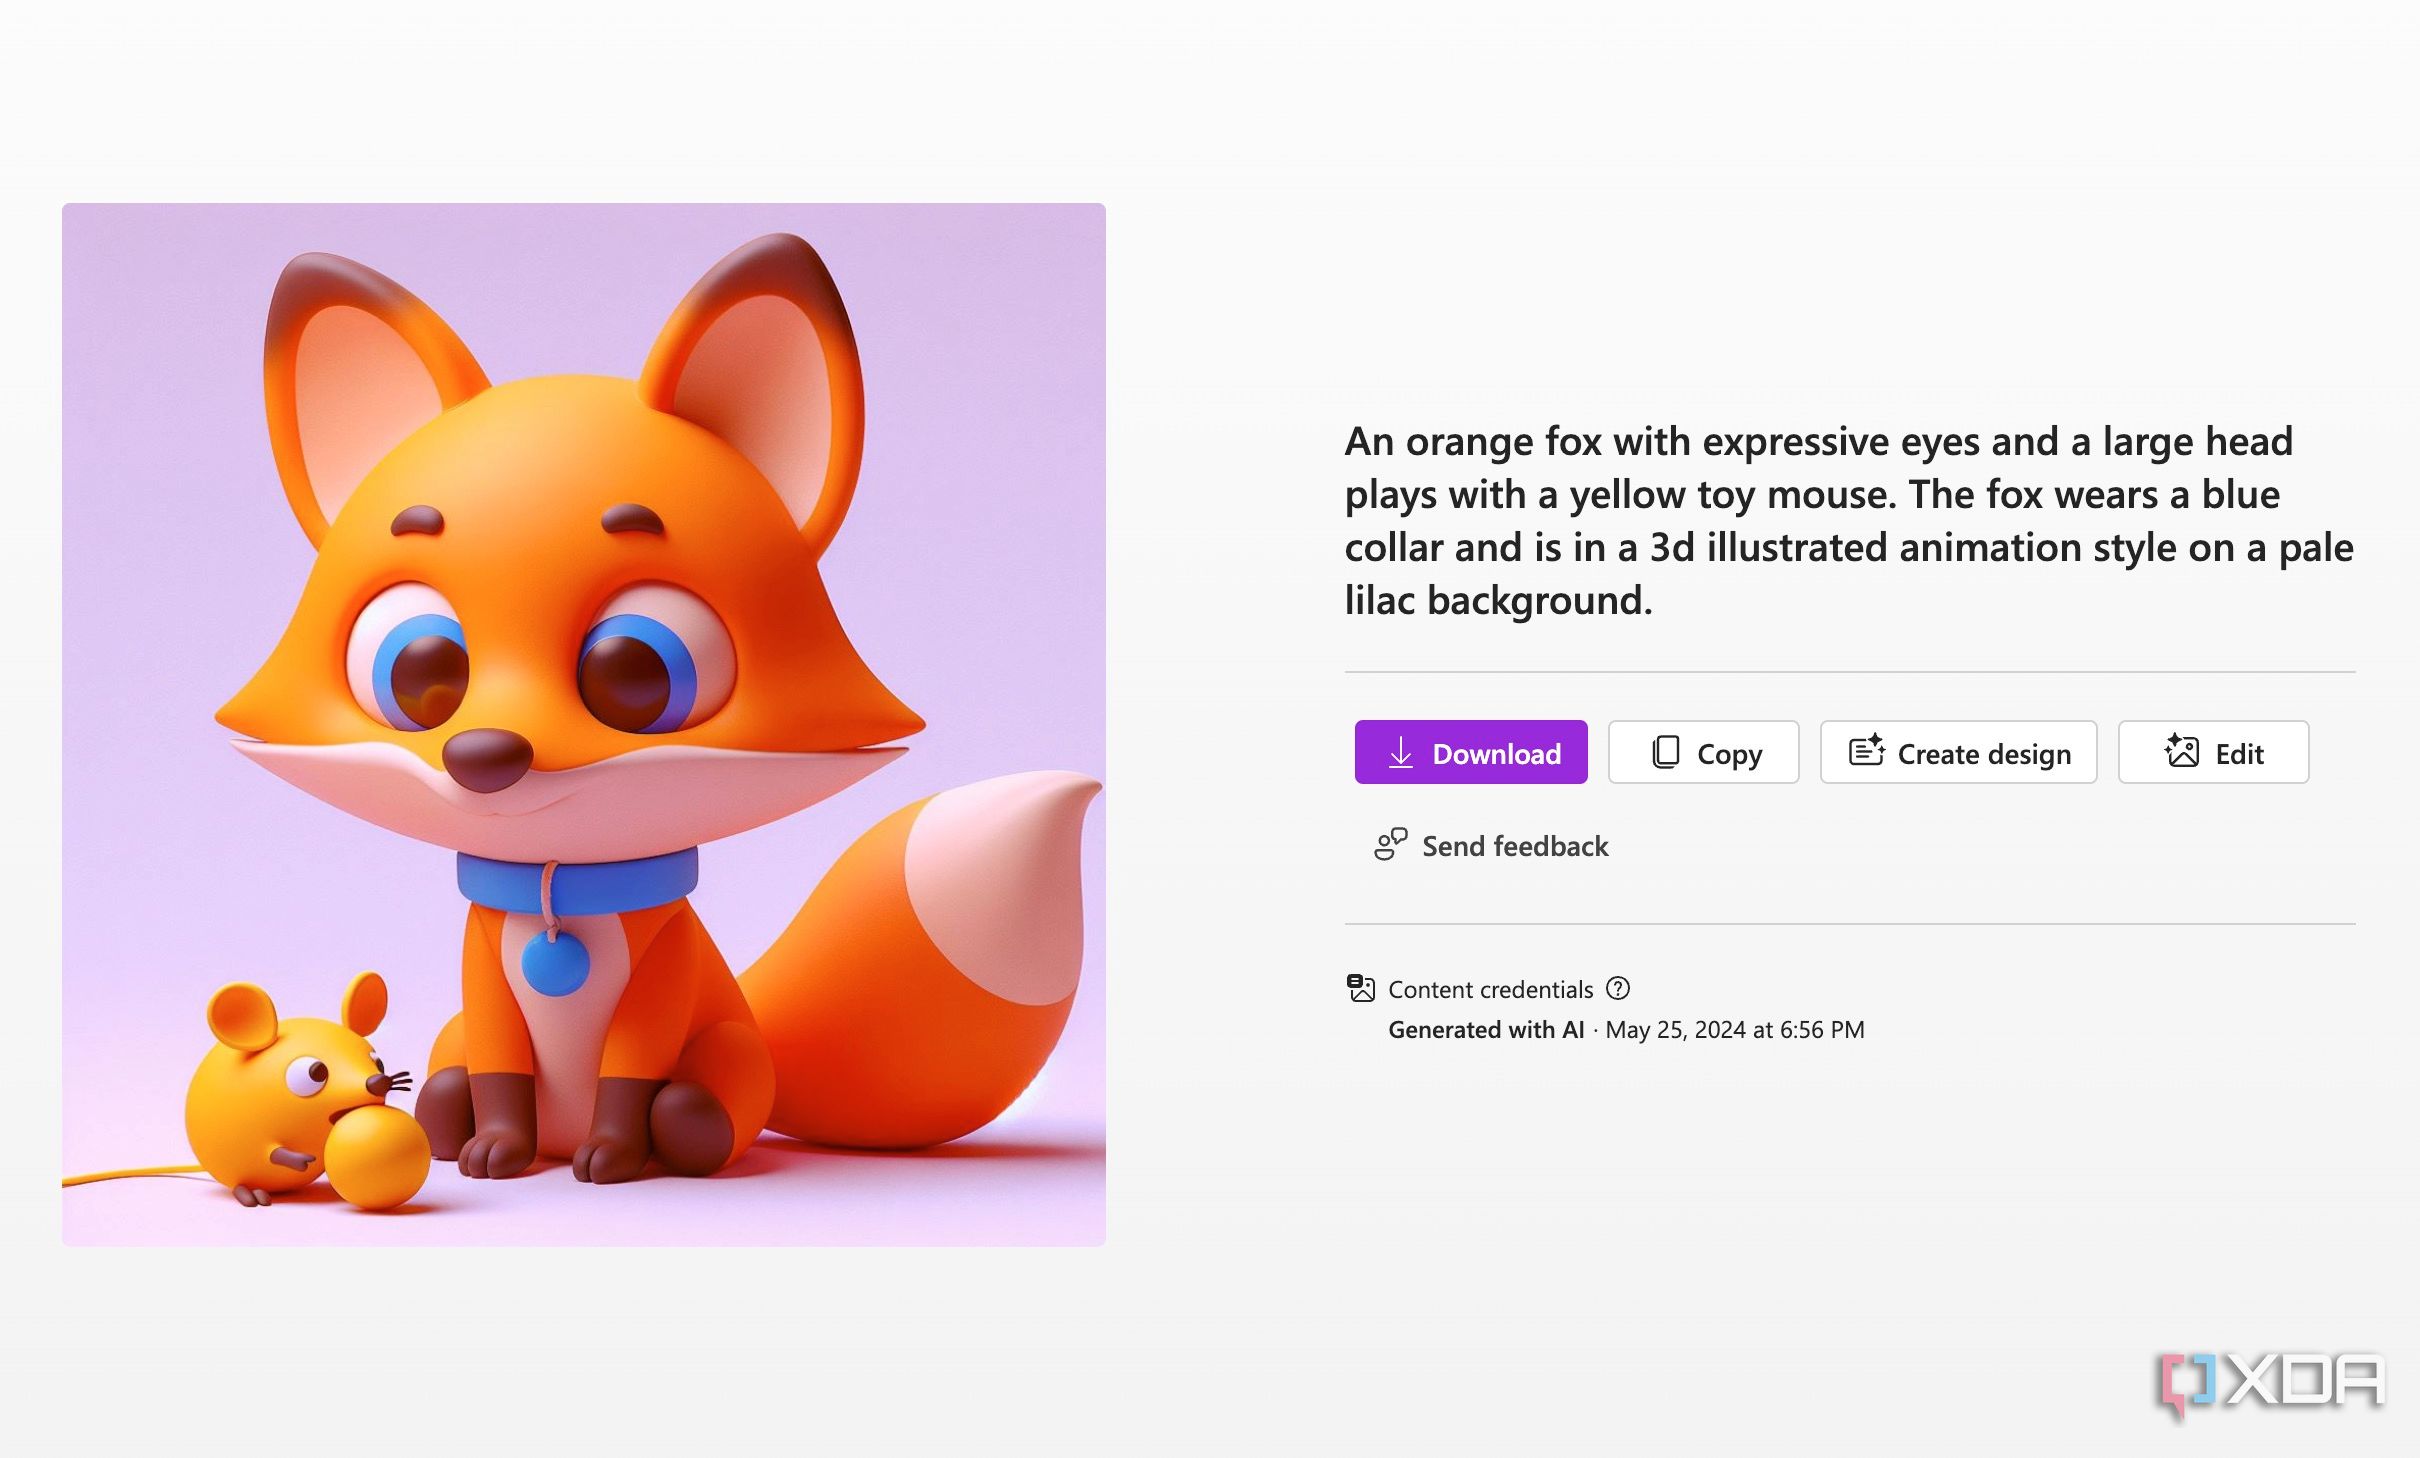Open Create design for this image
Screen dimensions: 2420x1458
[x=1958, y=752]
